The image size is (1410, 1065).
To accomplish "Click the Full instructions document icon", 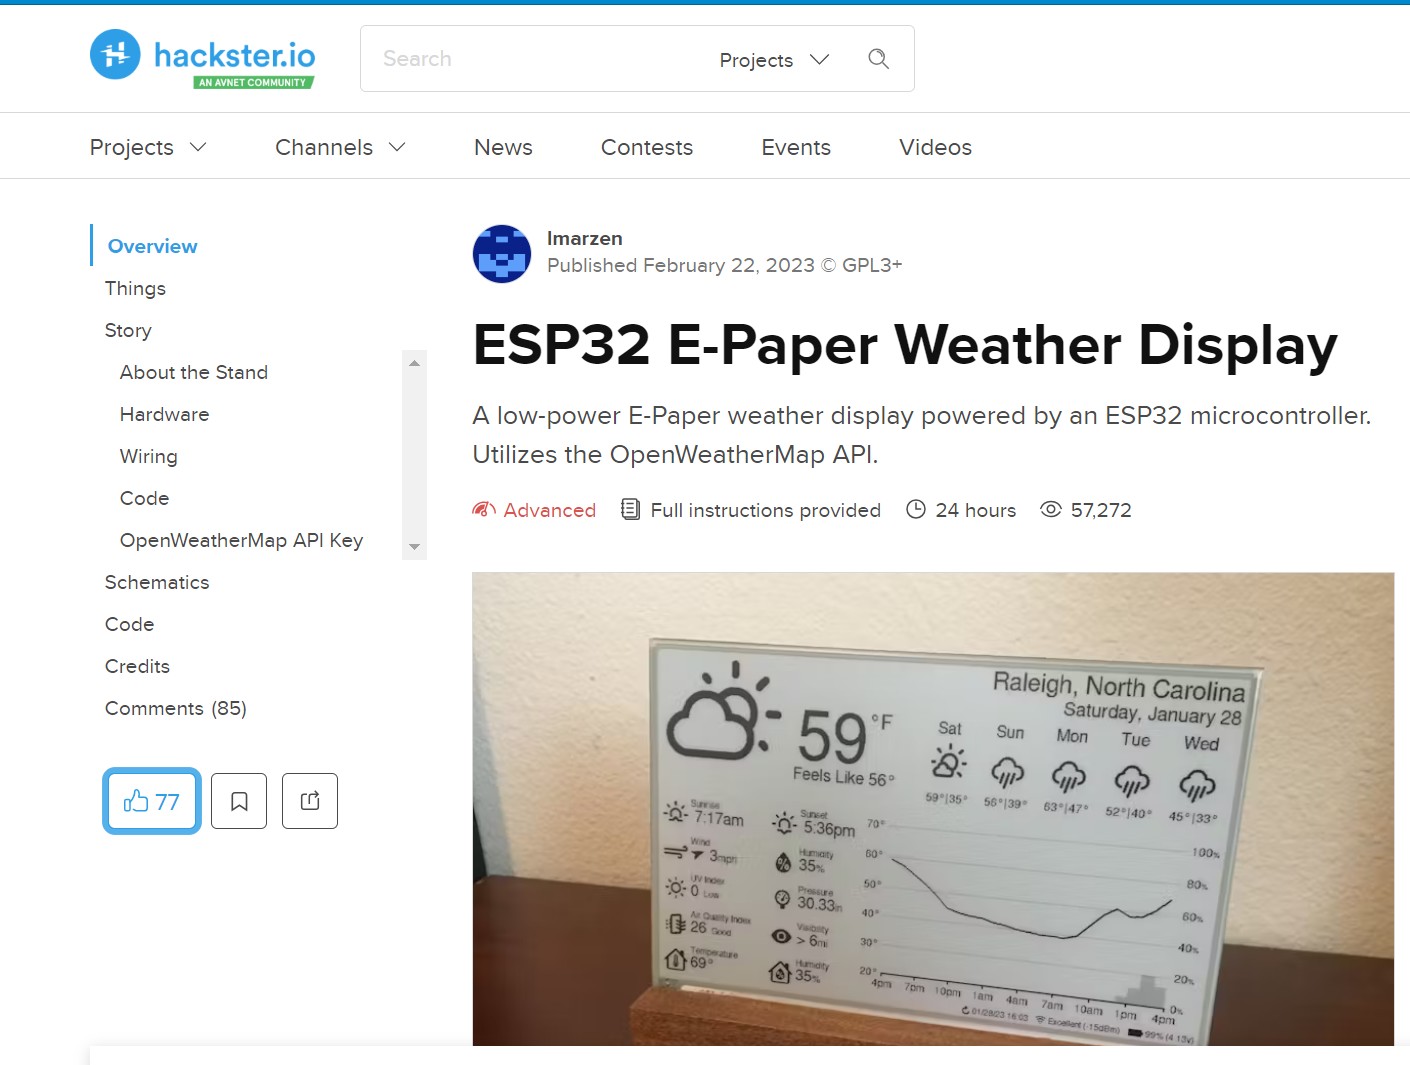I will click(630, 510).
